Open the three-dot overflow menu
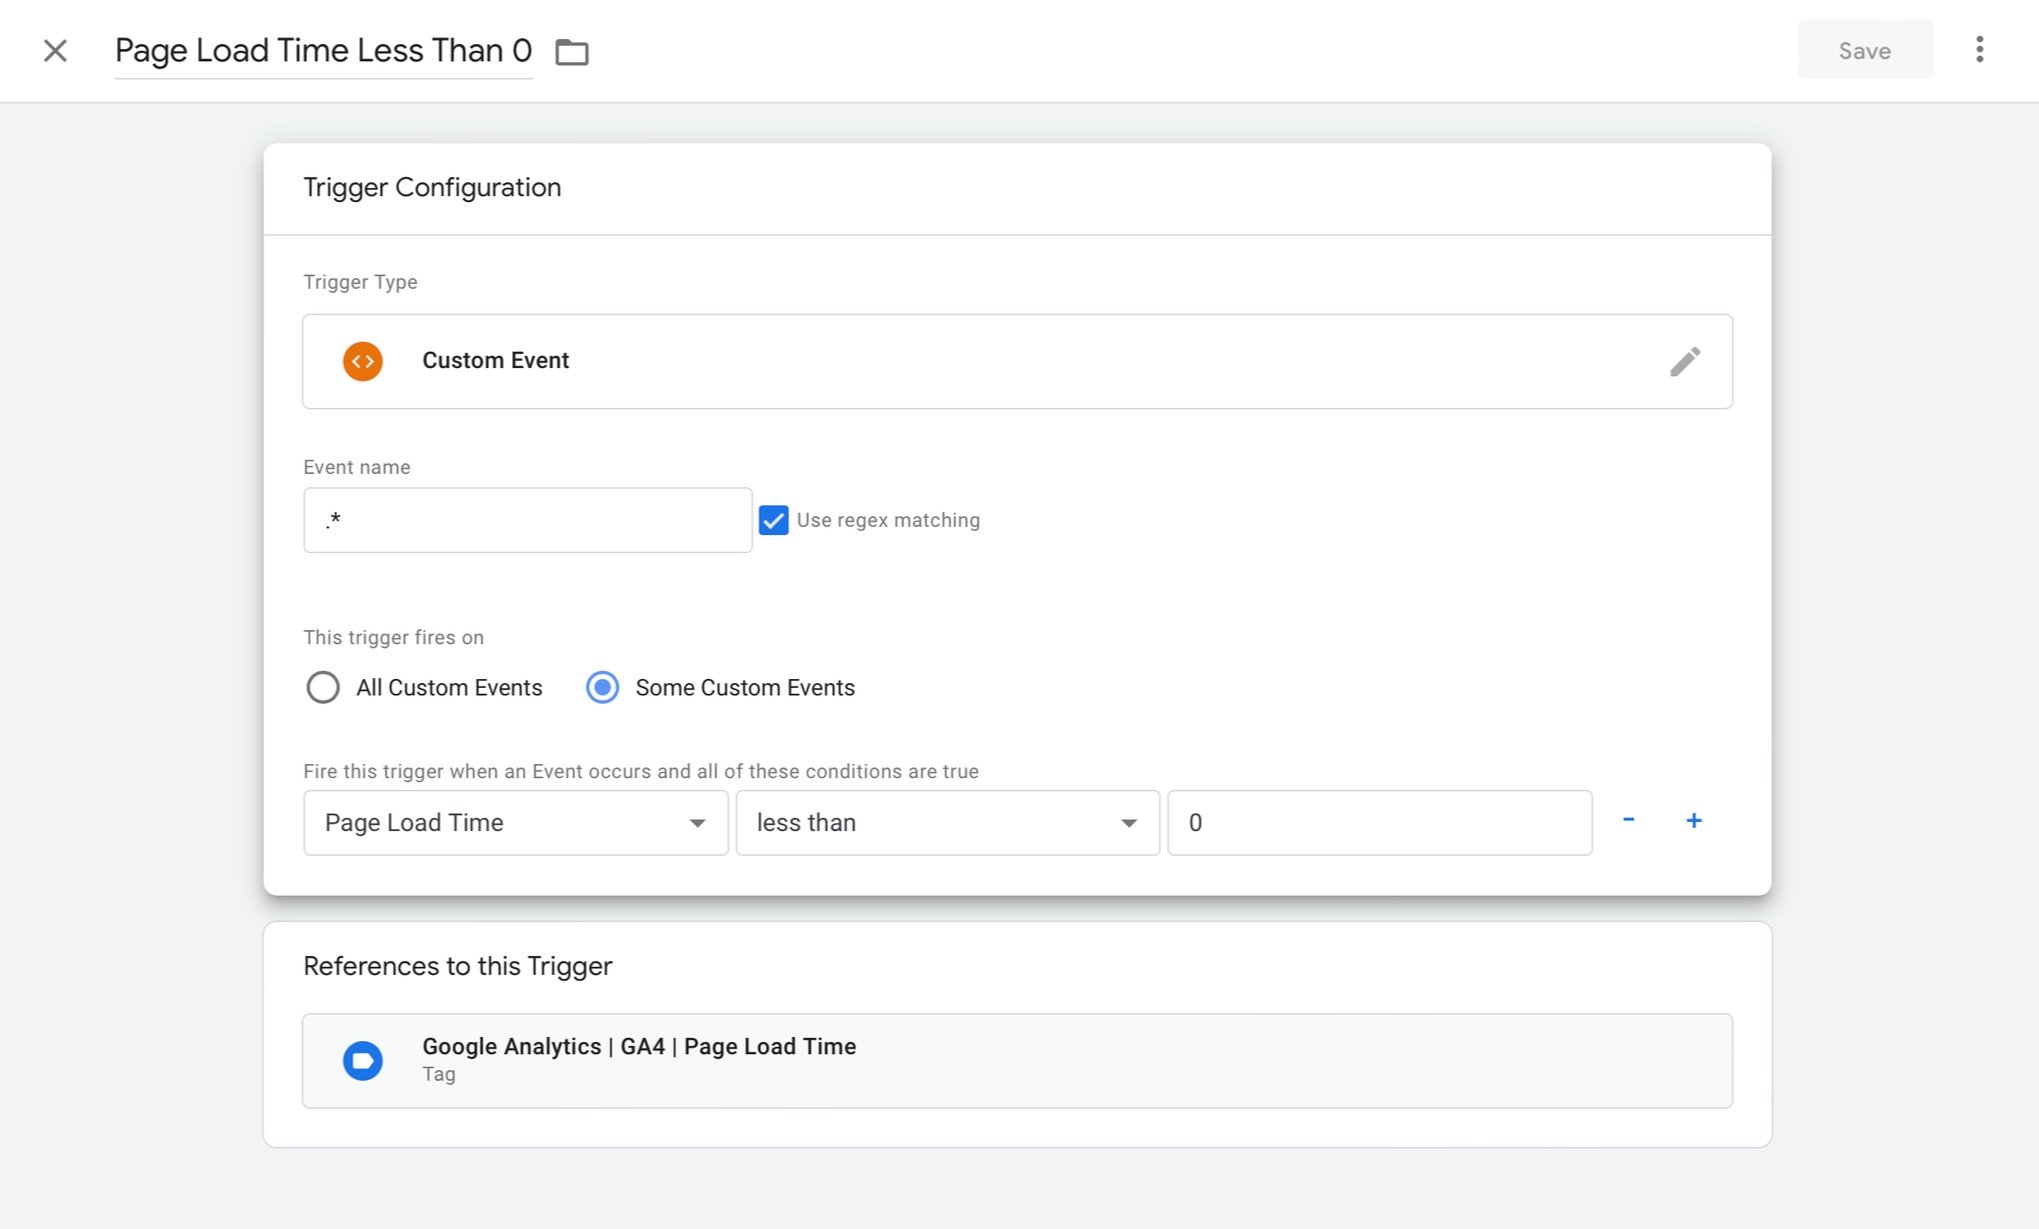 pyautogui.click(x=1979, y=50)
